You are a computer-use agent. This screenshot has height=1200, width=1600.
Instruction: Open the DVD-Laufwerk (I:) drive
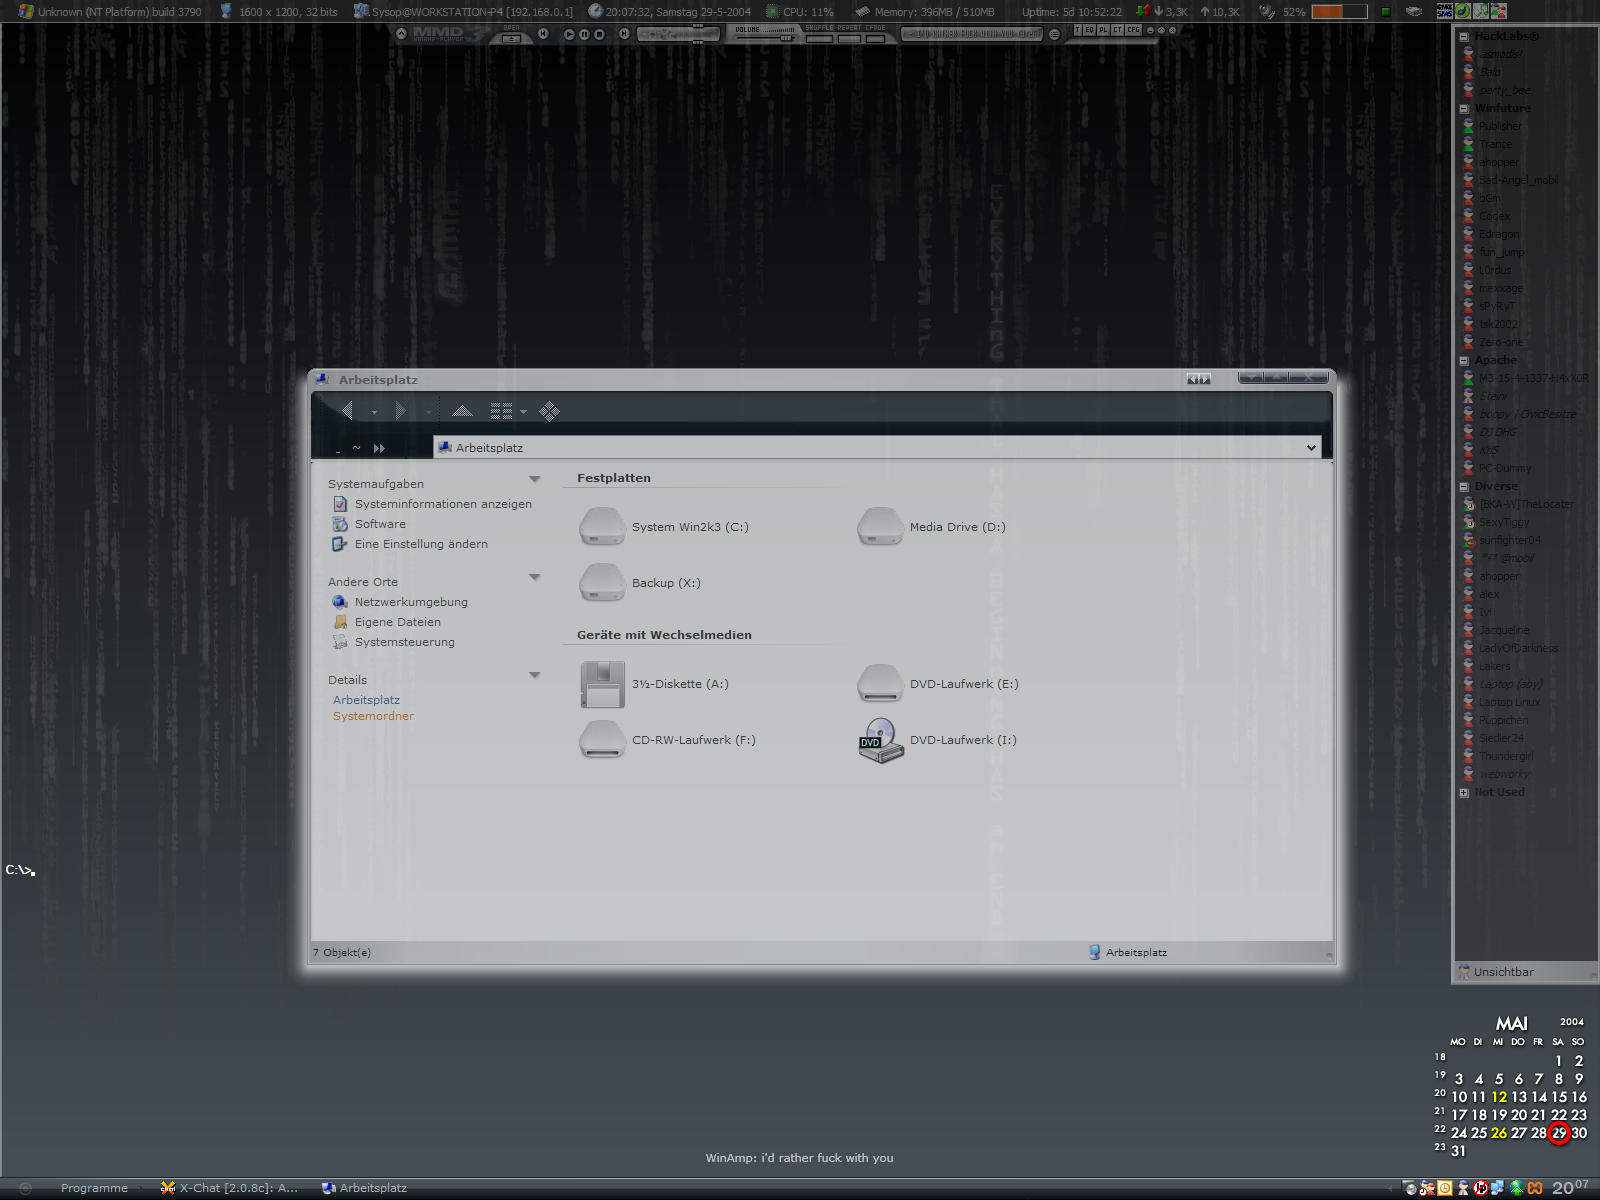(880, 740)
